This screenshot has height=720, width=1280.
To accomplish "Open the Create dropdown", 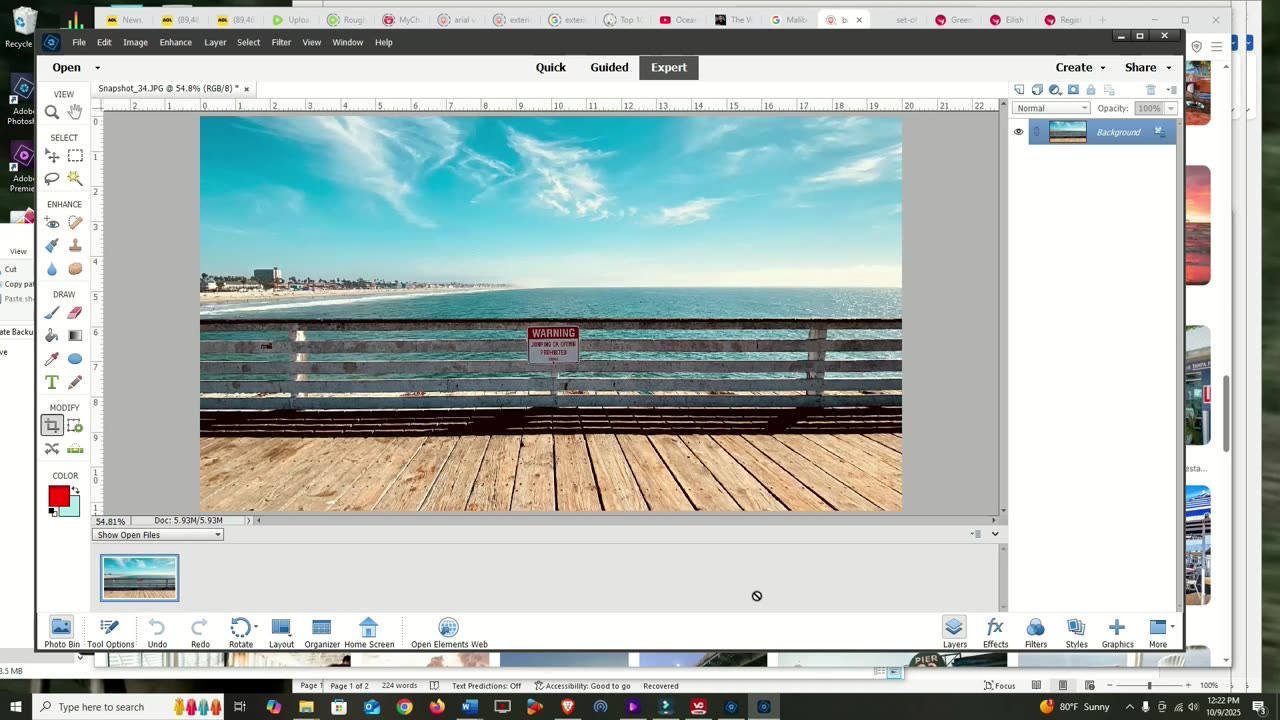I will [x=1081, y=68].
